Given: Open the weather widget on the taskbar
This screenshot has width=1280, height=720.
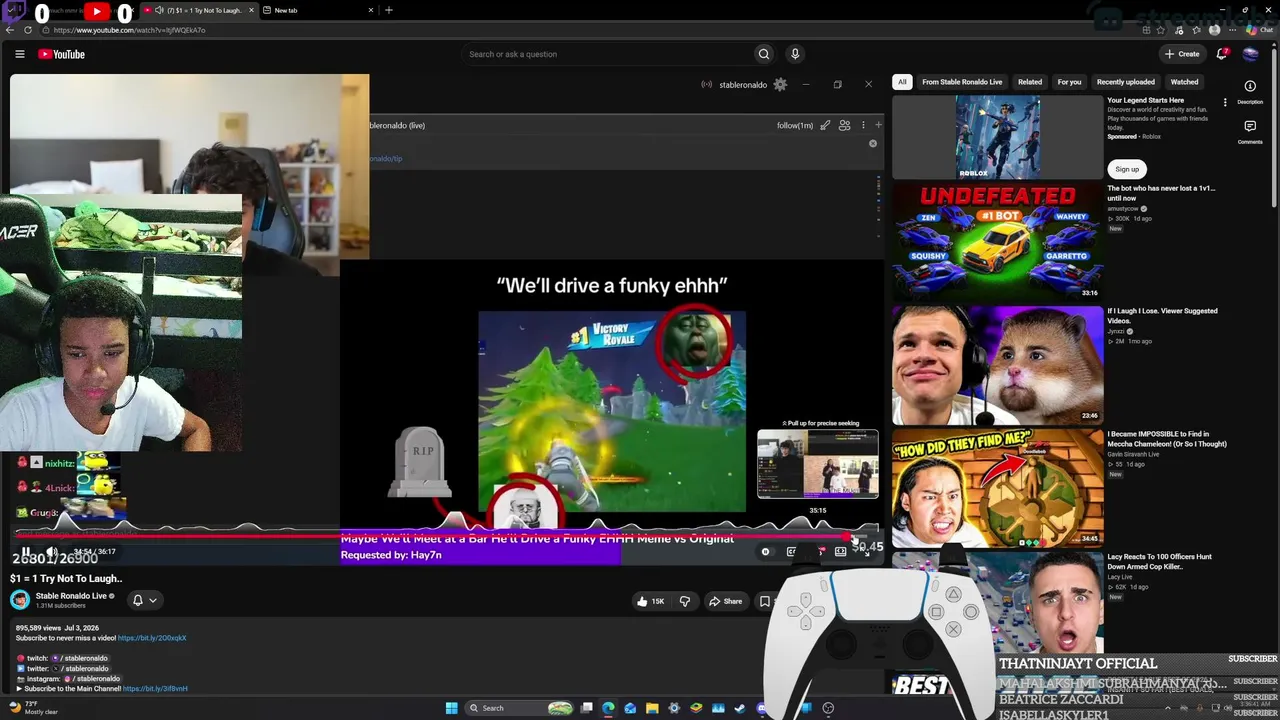Looking at the screenshot, I should click(x=33, y=708).
